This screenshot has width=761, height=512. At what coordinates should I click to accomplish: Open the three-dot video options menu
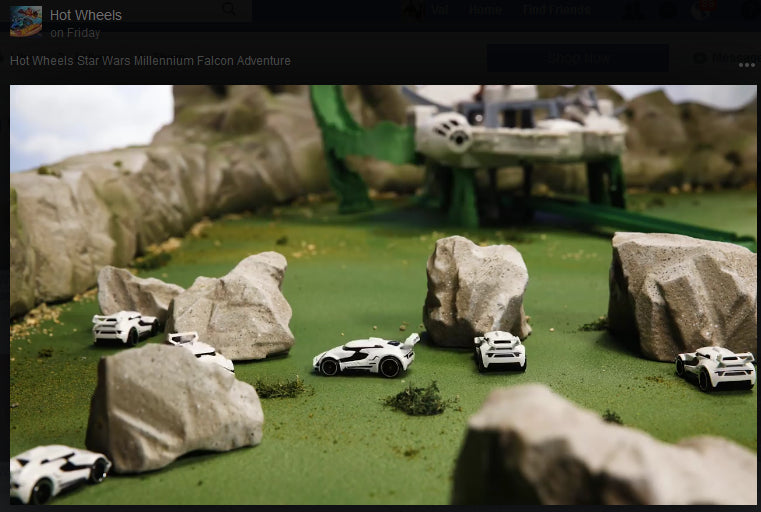click(747, 65)
